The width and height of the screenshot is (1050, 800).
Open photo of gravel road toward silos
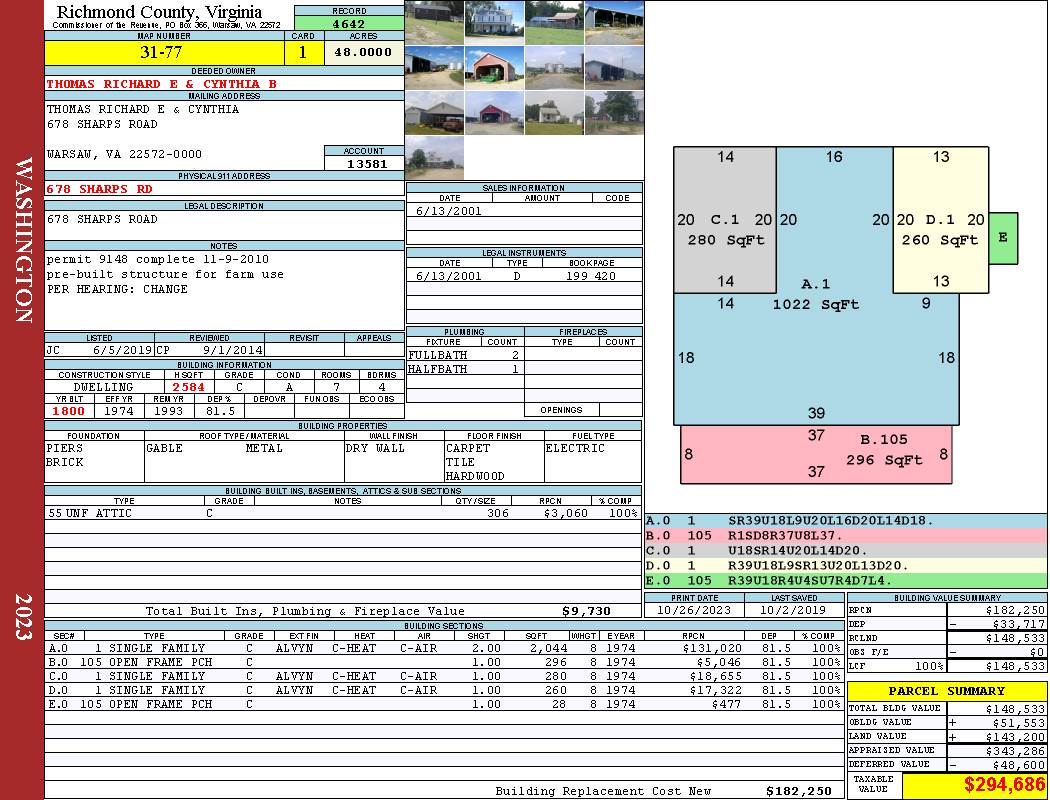(x=554, y=68)
